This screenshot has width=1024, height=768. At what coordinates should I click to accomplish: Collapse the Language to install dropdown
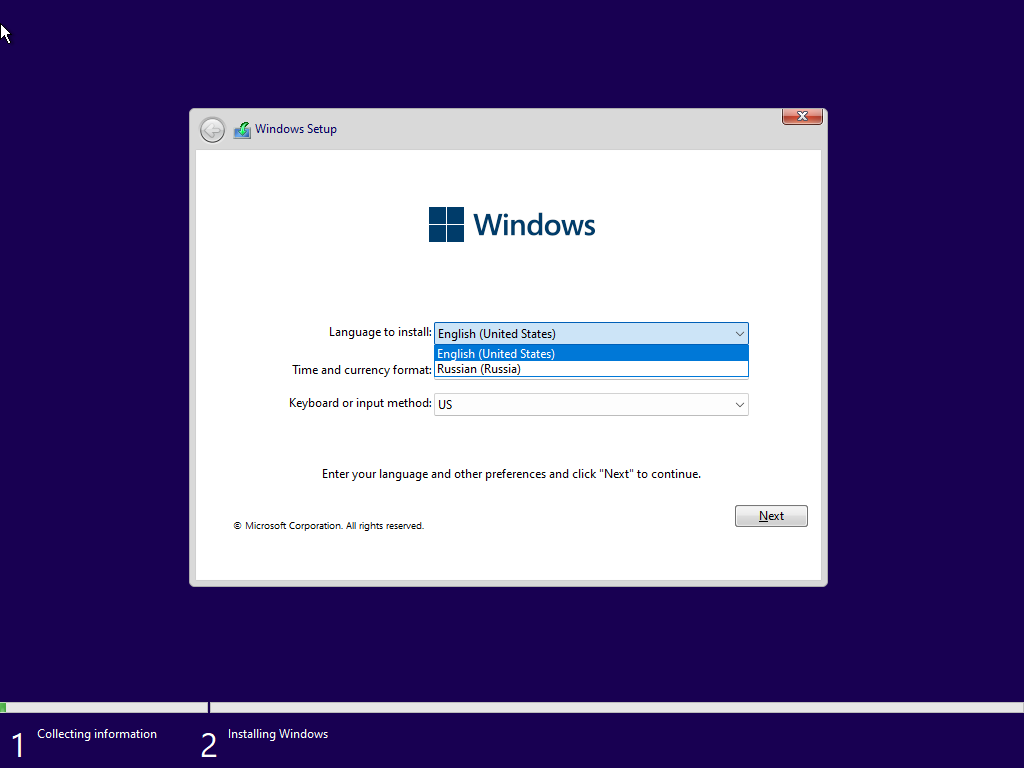coord(739,334)
